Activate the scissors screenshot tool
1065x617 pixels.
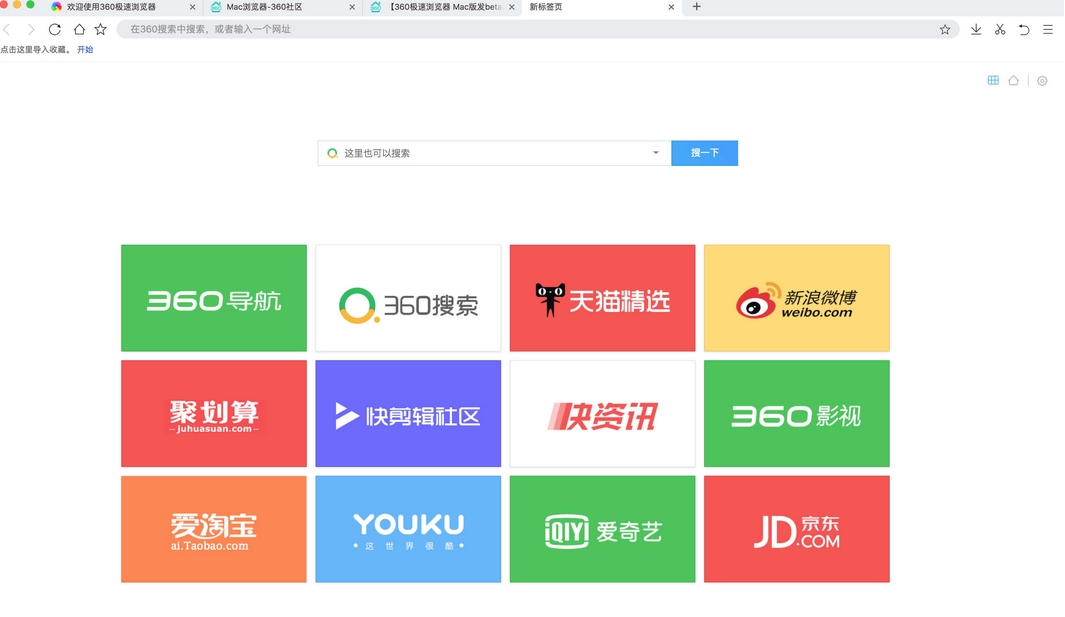coord(1000,29)
